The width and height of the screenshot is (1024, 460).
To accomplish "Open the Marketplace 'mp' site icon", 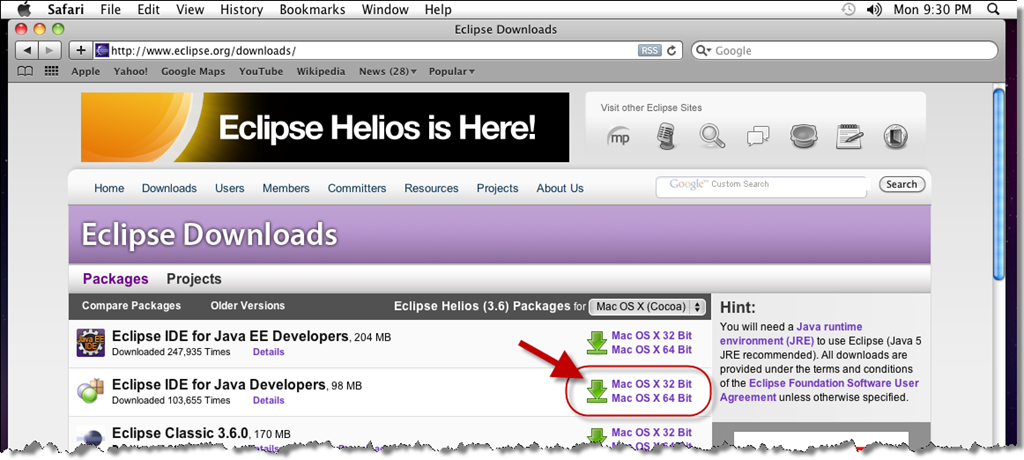I will pyautogui.click(x=617, y=136).
